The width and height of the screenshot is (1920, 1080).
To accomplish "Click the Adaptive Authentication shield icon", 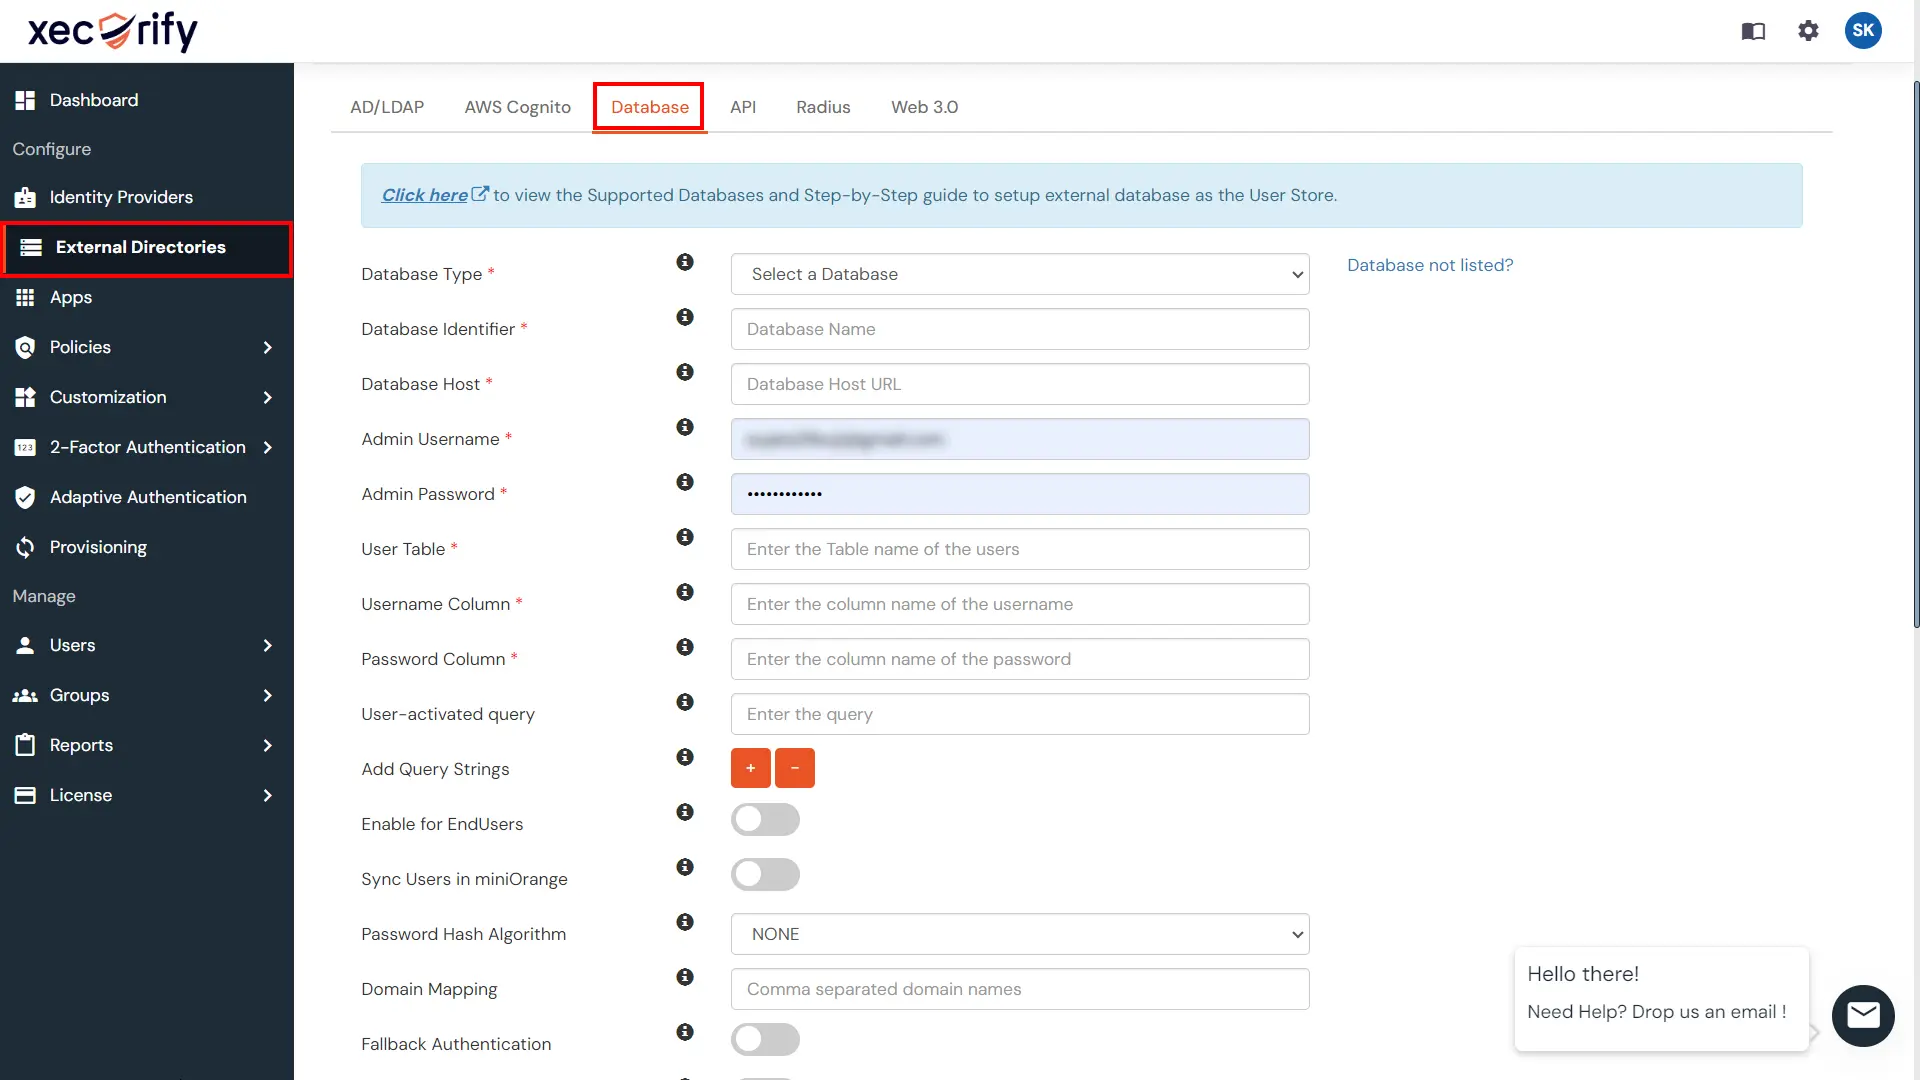I will (x=25, y=497).
